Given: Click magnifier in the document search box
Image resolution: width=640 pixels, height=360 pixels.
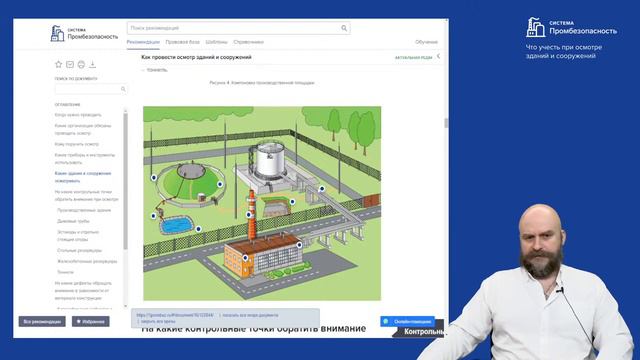Looking at the screenshot, I should pos(123,89).
